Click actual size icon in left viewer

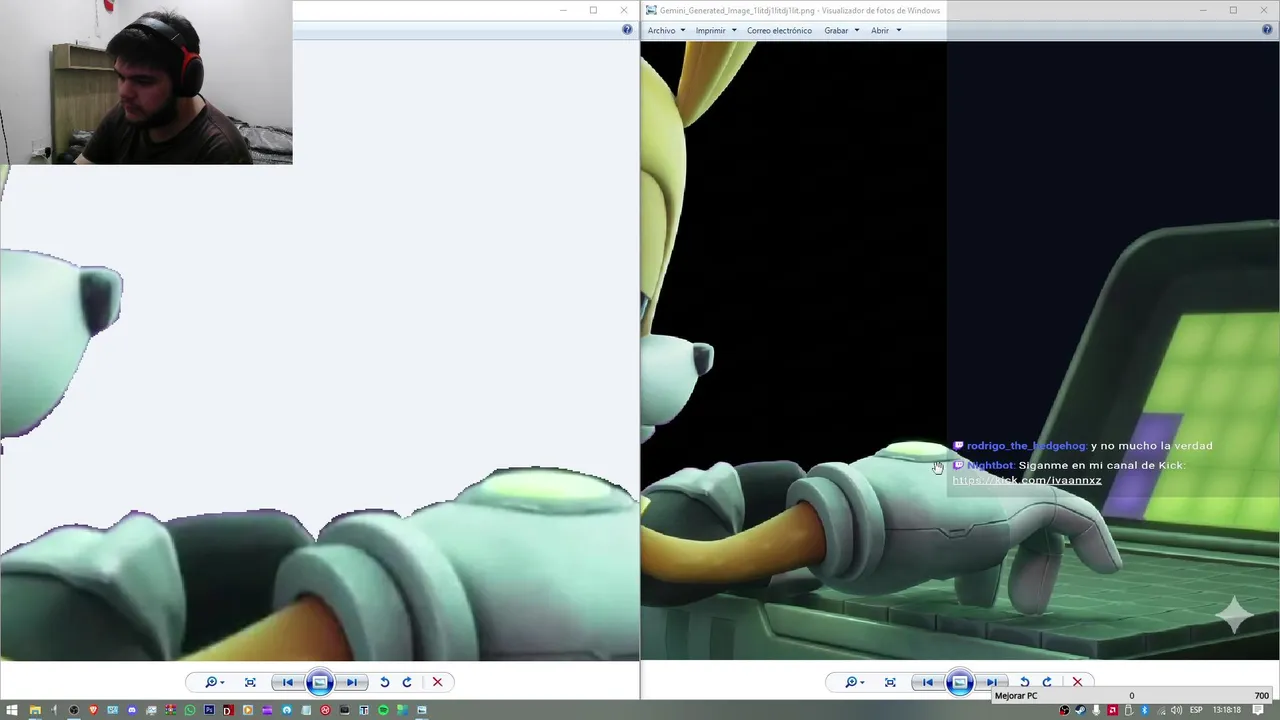pyautogui.click(x=250, y=682)
